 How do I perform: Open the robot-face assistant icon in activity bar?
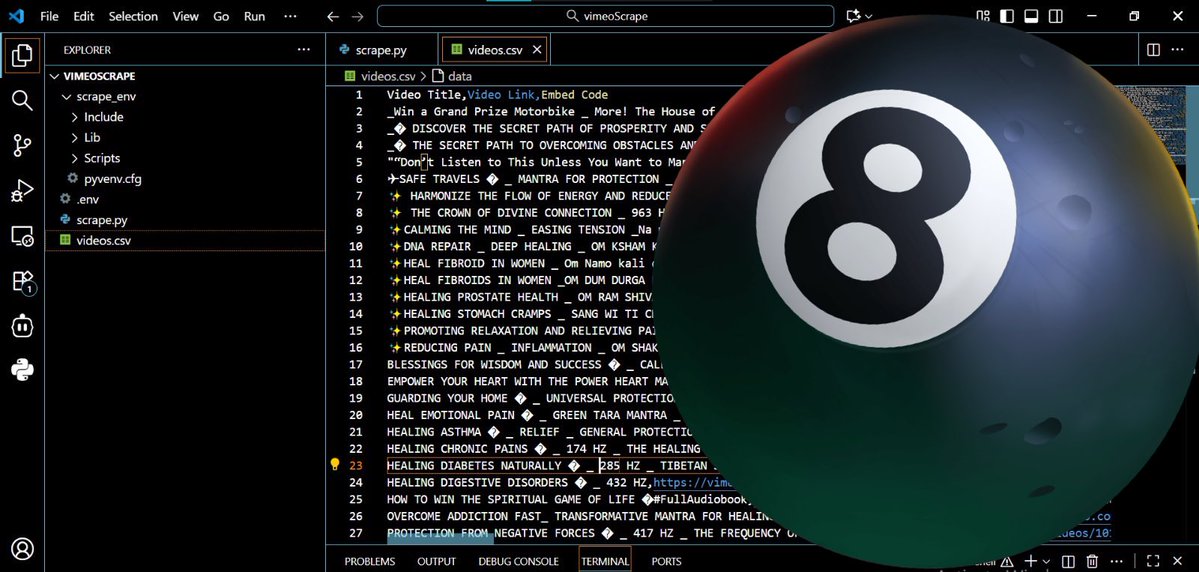pos(22,326)
